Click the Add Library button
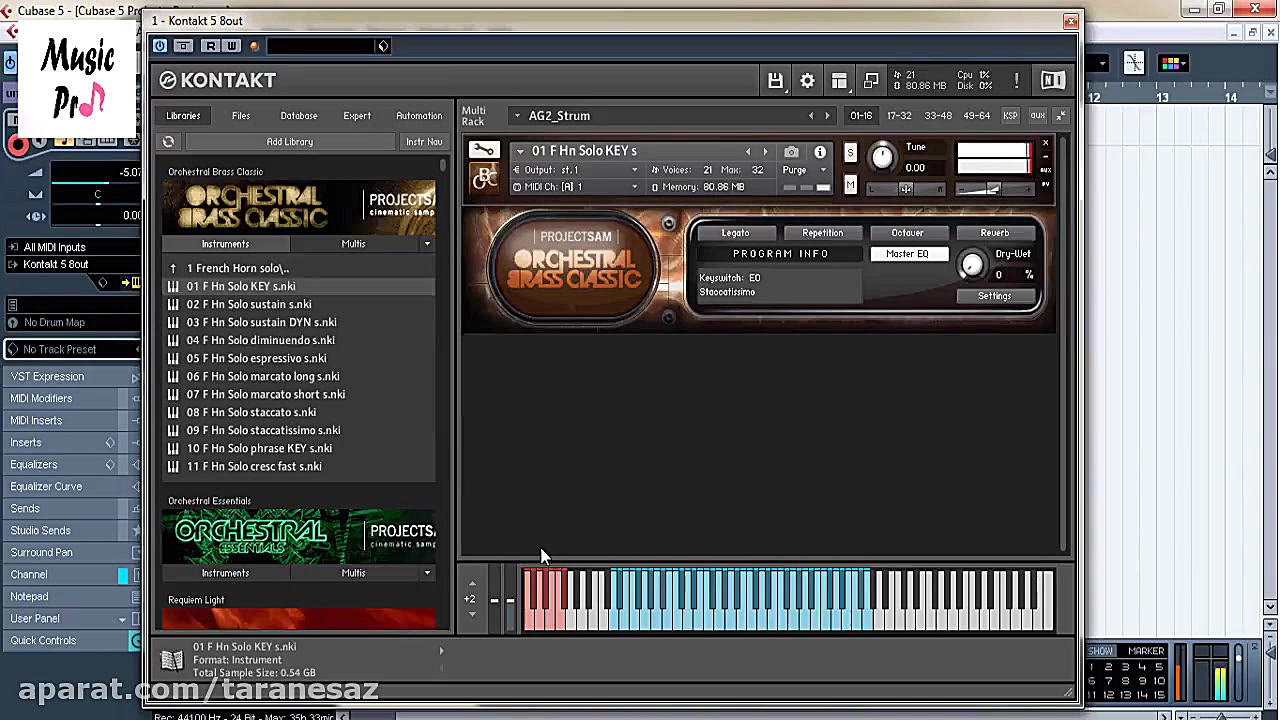1280x720 pixels. [289, 141]
